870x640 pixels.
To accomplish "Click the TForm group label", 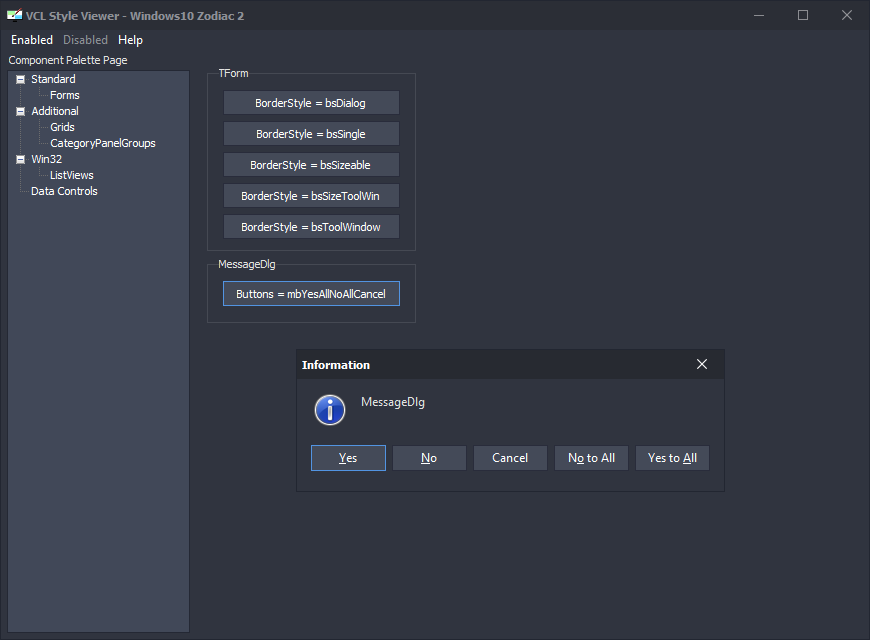I will (234, 73).
